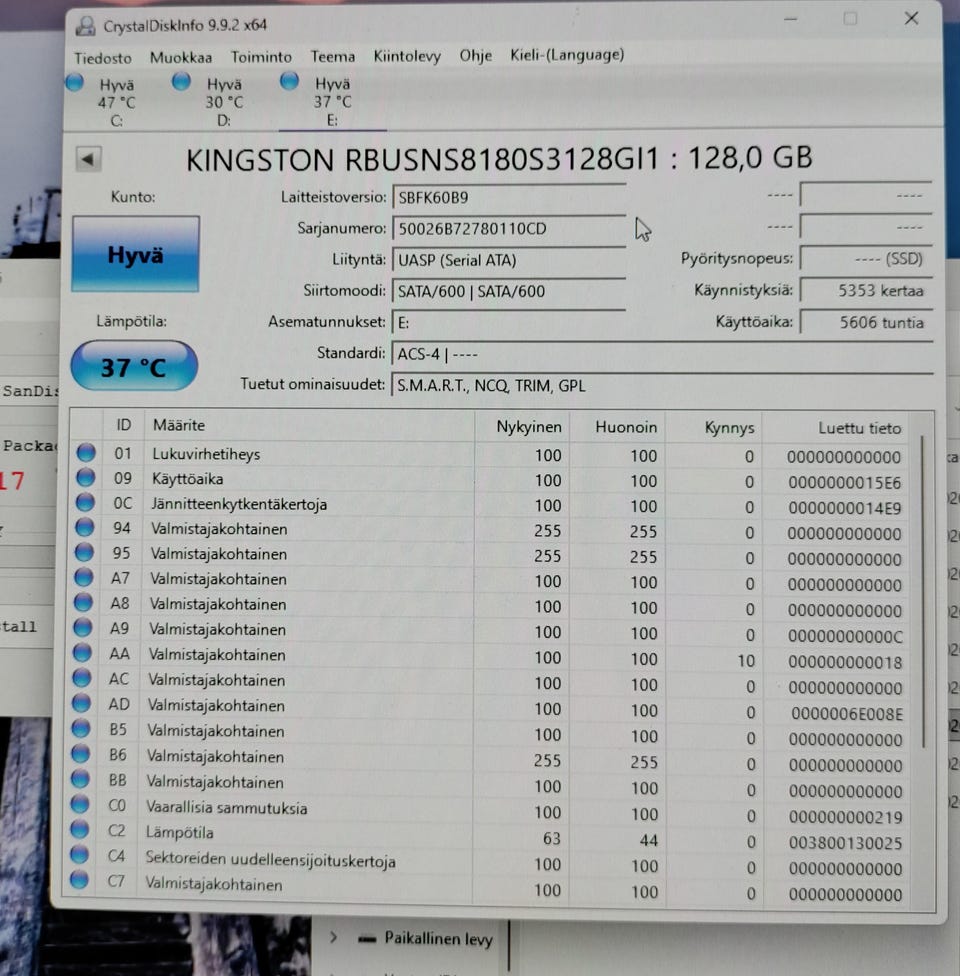Select Paikallinen levy in background window
Screen dimensions: 960x976
438,939
